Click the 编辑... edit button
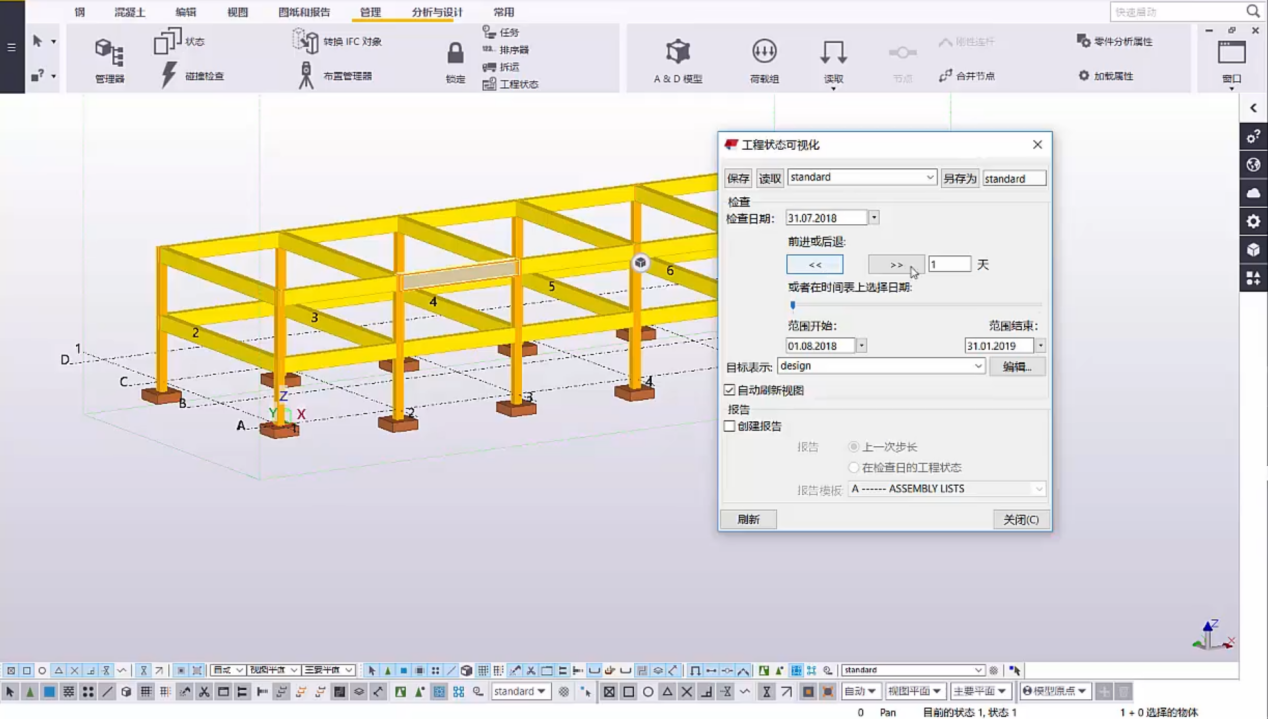The width and height of the screenshot is (1268, 719). [x=1017, y=367]
